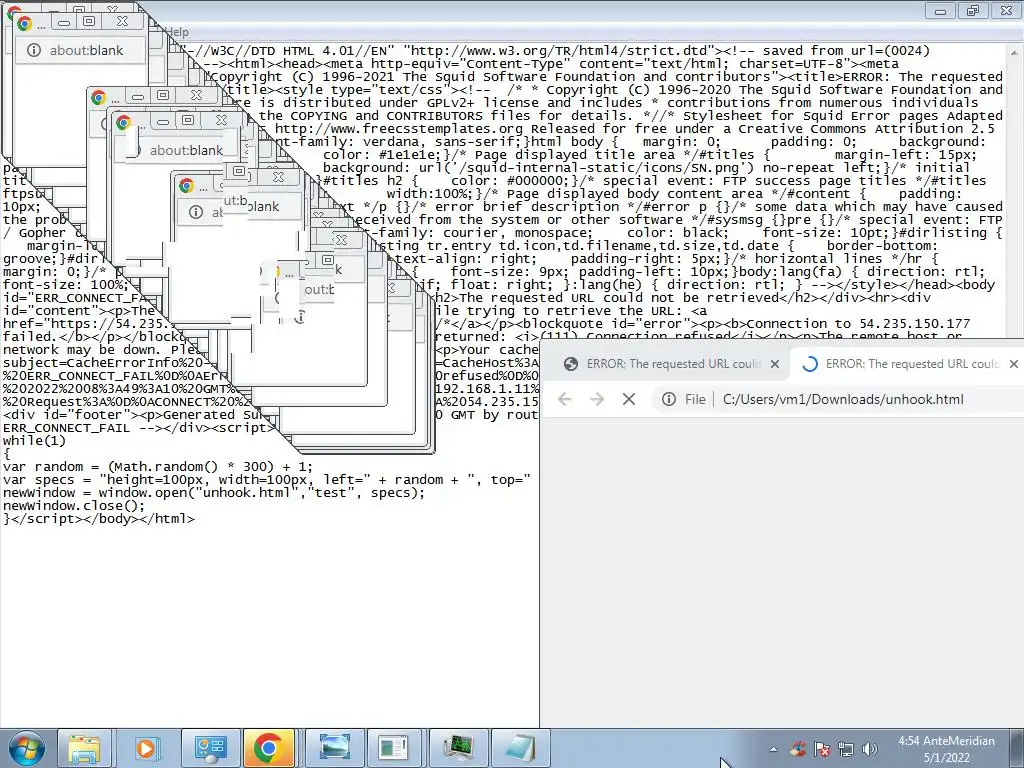1024x768 pixels.
Task: Click info icon in the top-left about:blank popup
Action: (34, 50)
